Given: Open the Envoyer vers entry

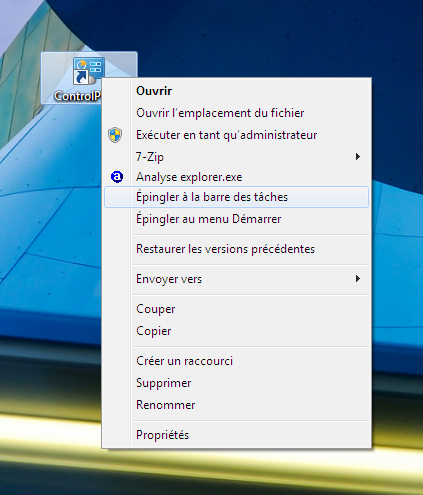Looking at the screenshot, I should pyautogui.click(x=236, y=279).
